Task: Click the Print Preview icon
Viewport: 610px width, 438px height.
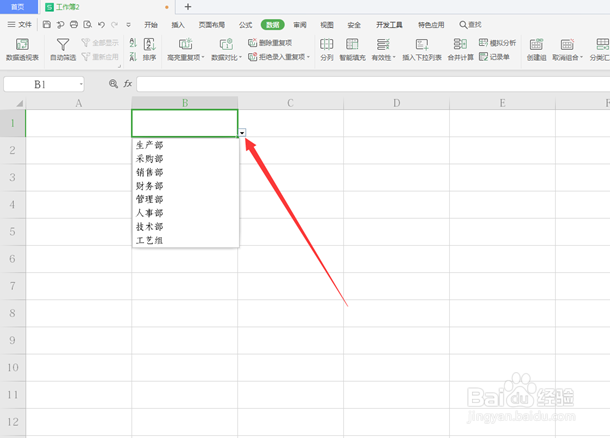Action: coord(88,25)
